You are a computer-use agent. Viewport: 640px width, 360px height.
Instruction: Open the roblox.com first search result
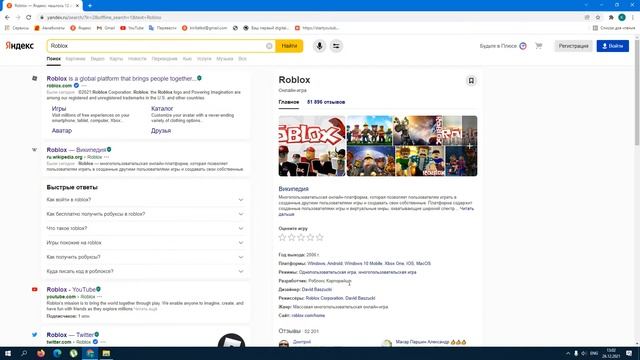[121, 78]
